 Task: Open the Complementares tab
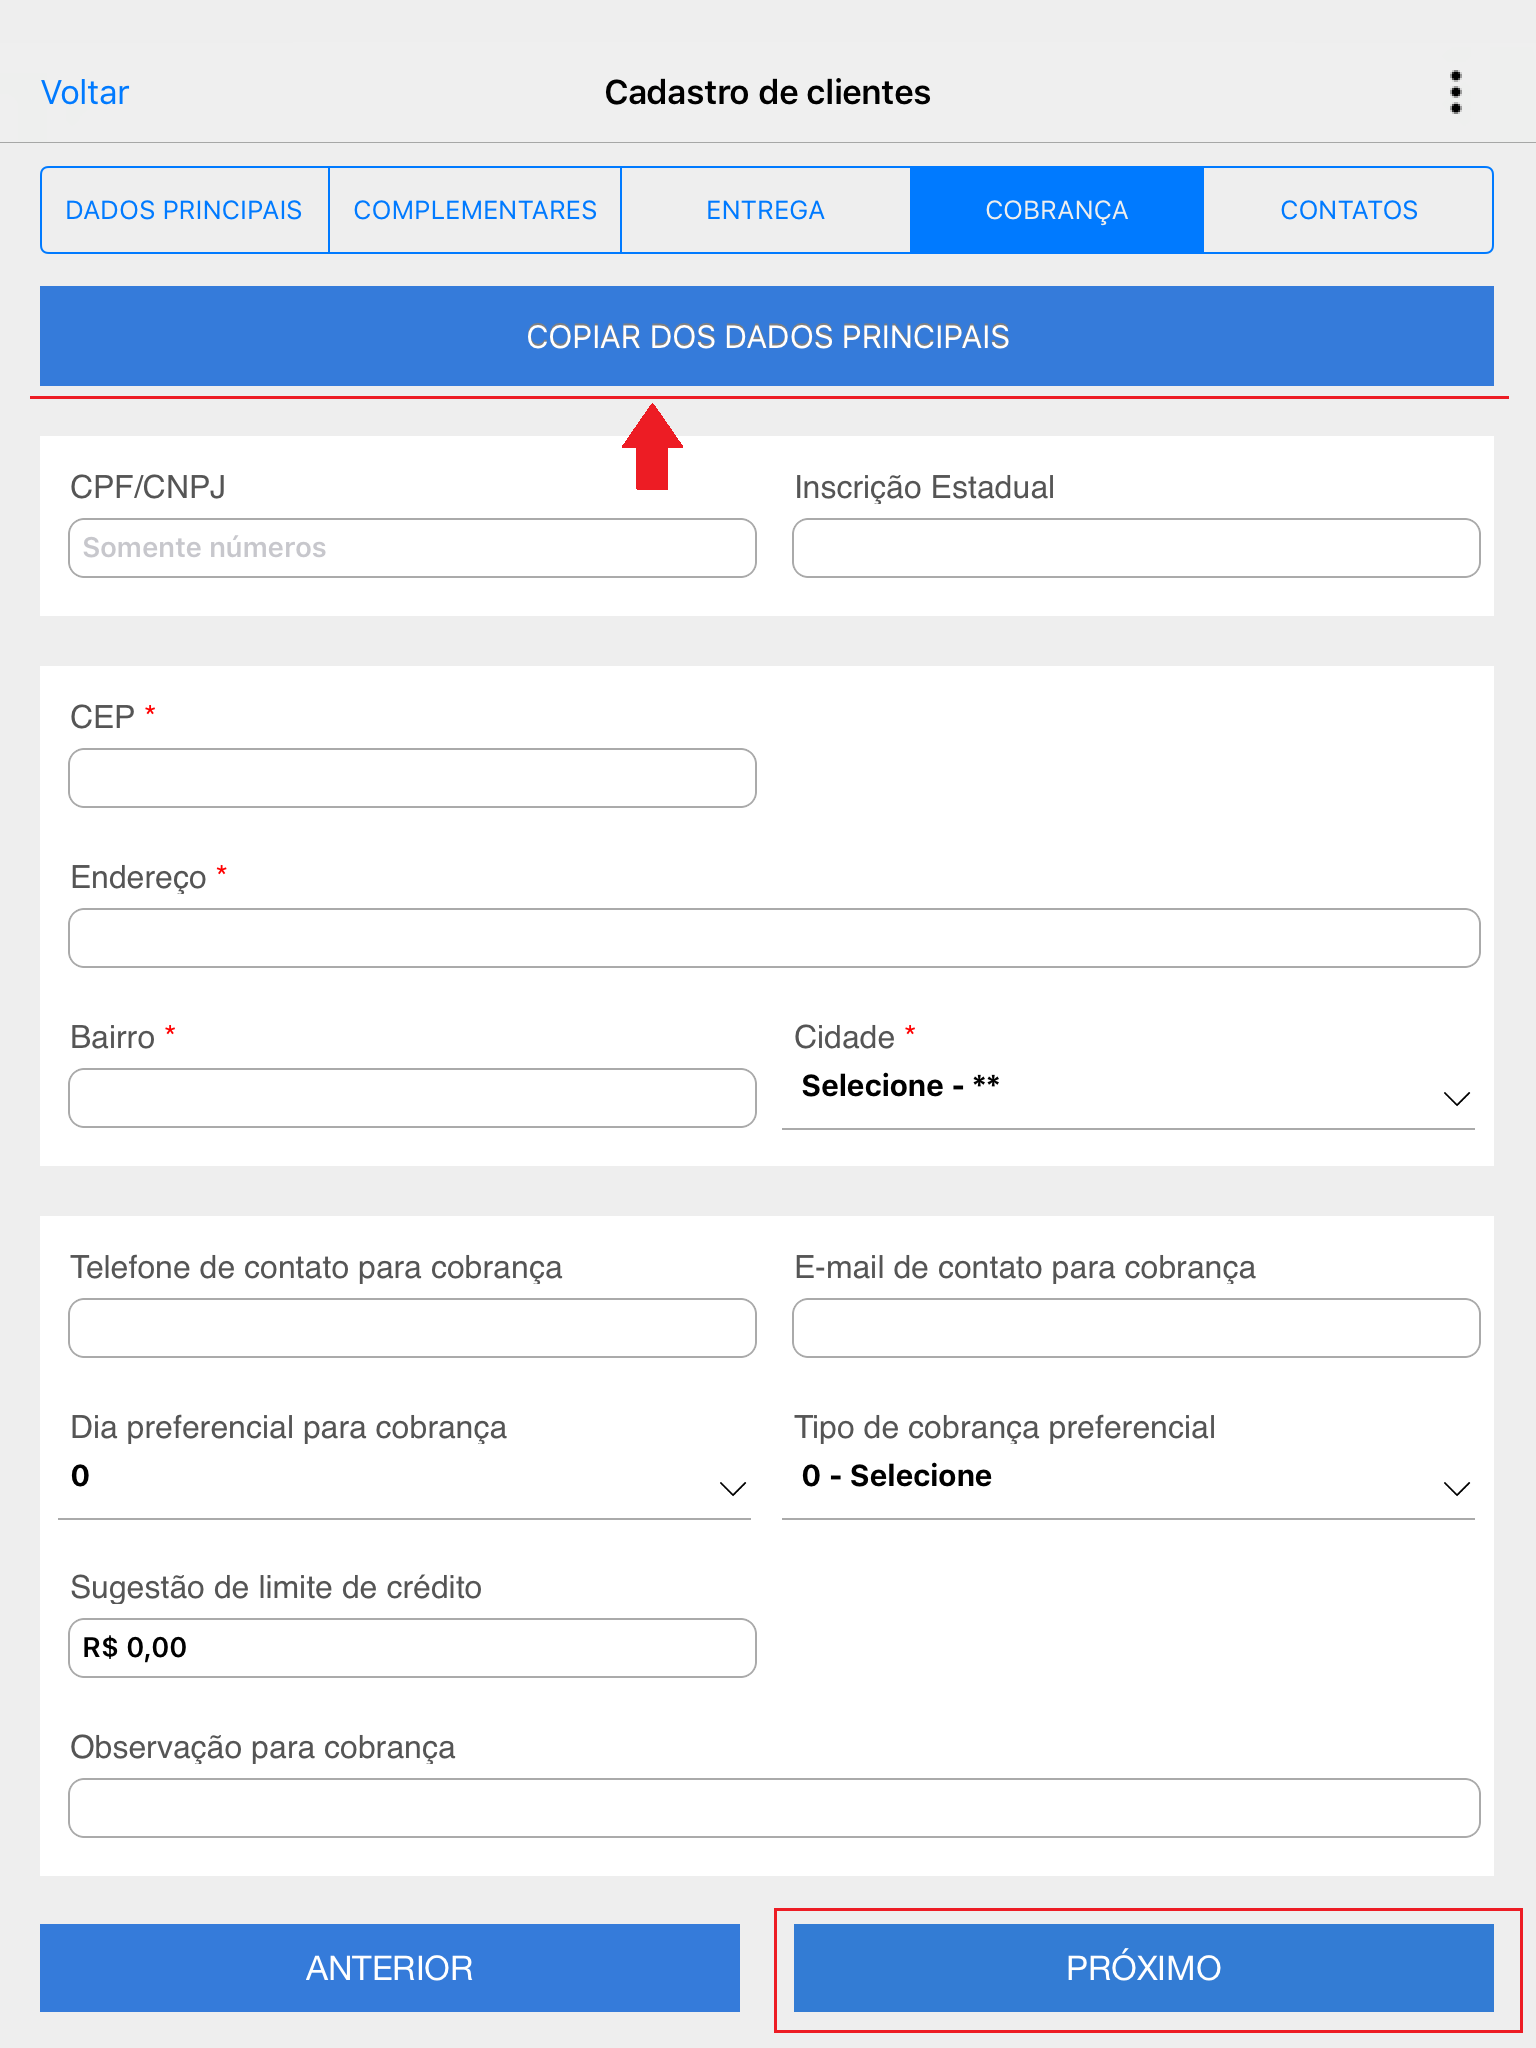pos(475,210)
